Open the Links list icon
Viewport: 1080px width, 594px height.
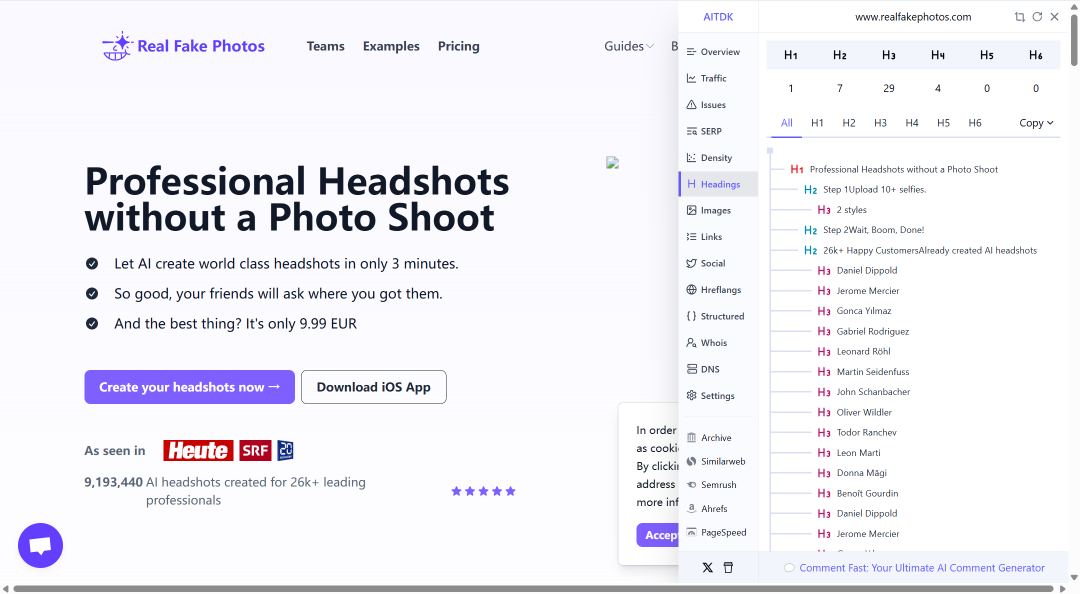coord(692,236)
